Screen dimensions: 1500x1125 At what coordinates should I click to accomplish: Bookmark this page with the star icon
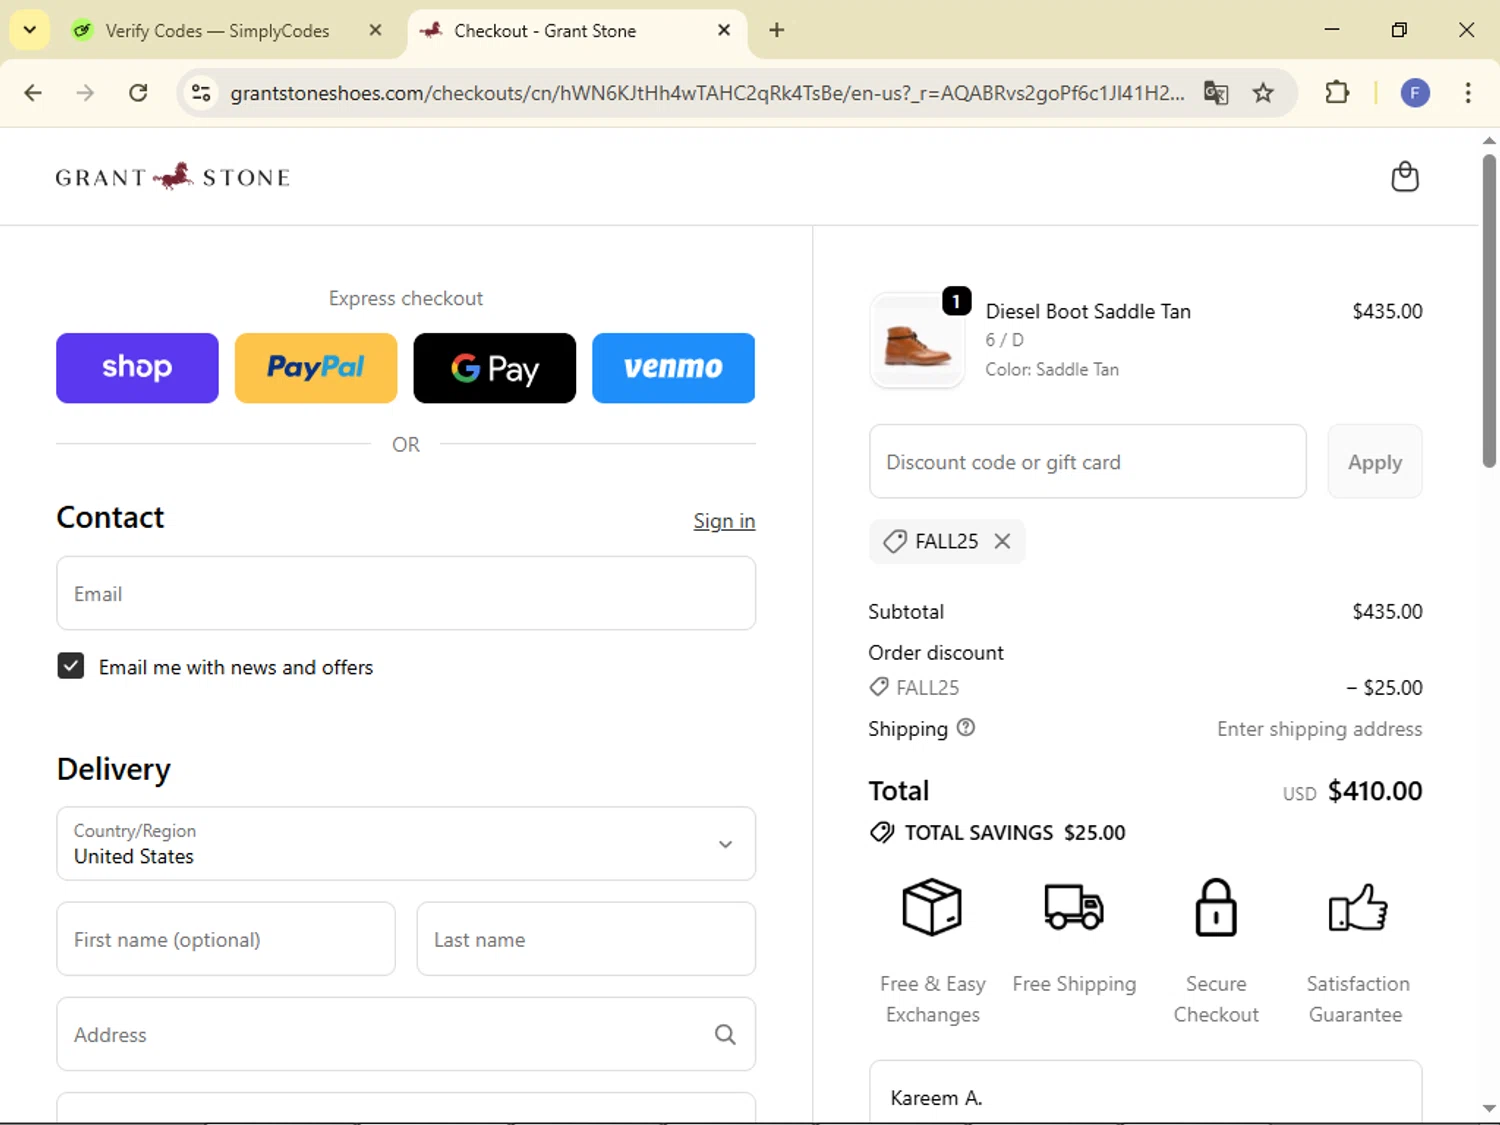coord(1263,93)
